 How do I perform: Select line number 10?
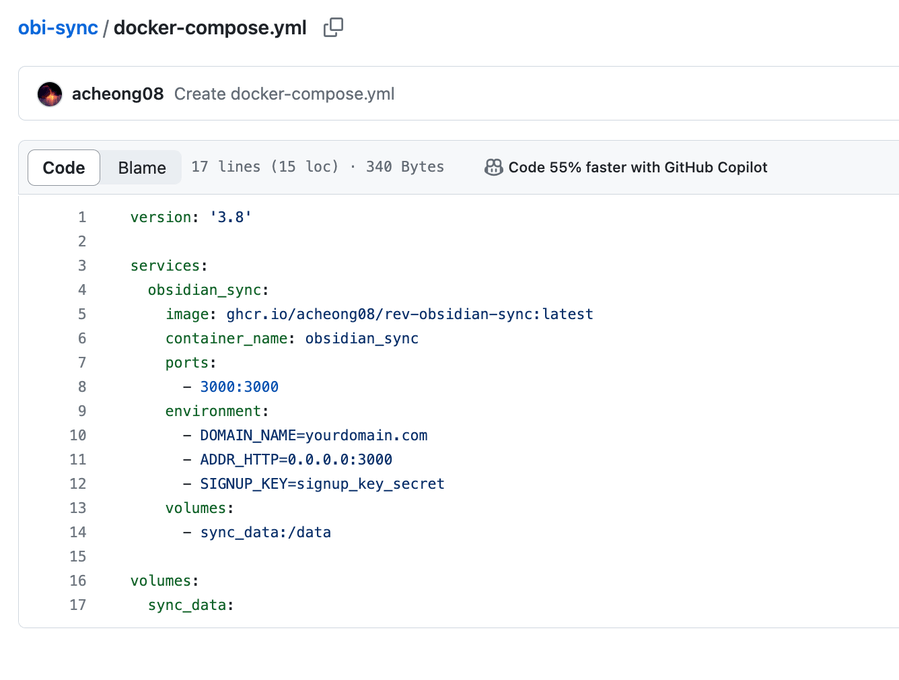[x=78, y=435]
